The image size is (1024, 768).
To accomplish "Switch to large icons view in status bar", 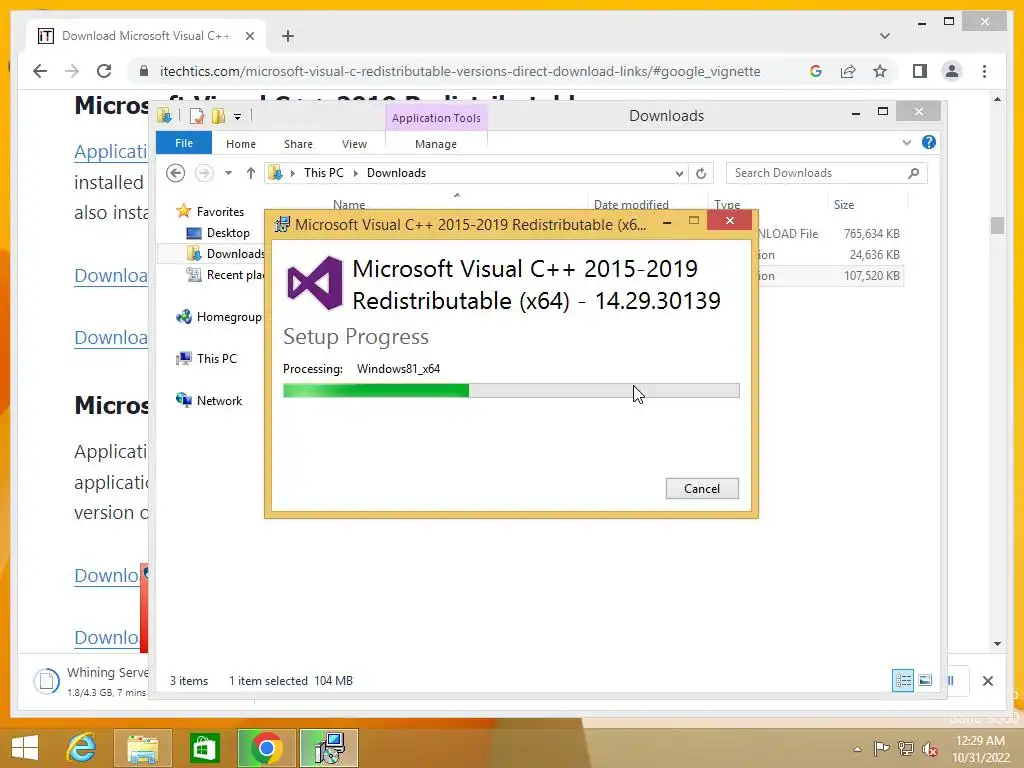I will pos(925,680).
